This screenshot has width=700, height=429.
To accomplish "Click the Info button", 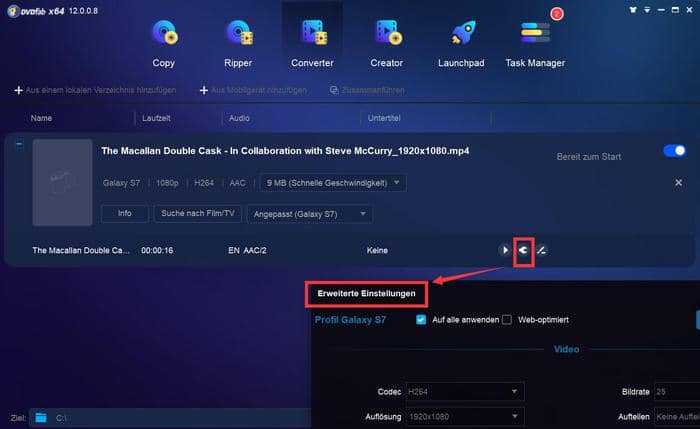I will pyautogui.click(x=125, y=213).
